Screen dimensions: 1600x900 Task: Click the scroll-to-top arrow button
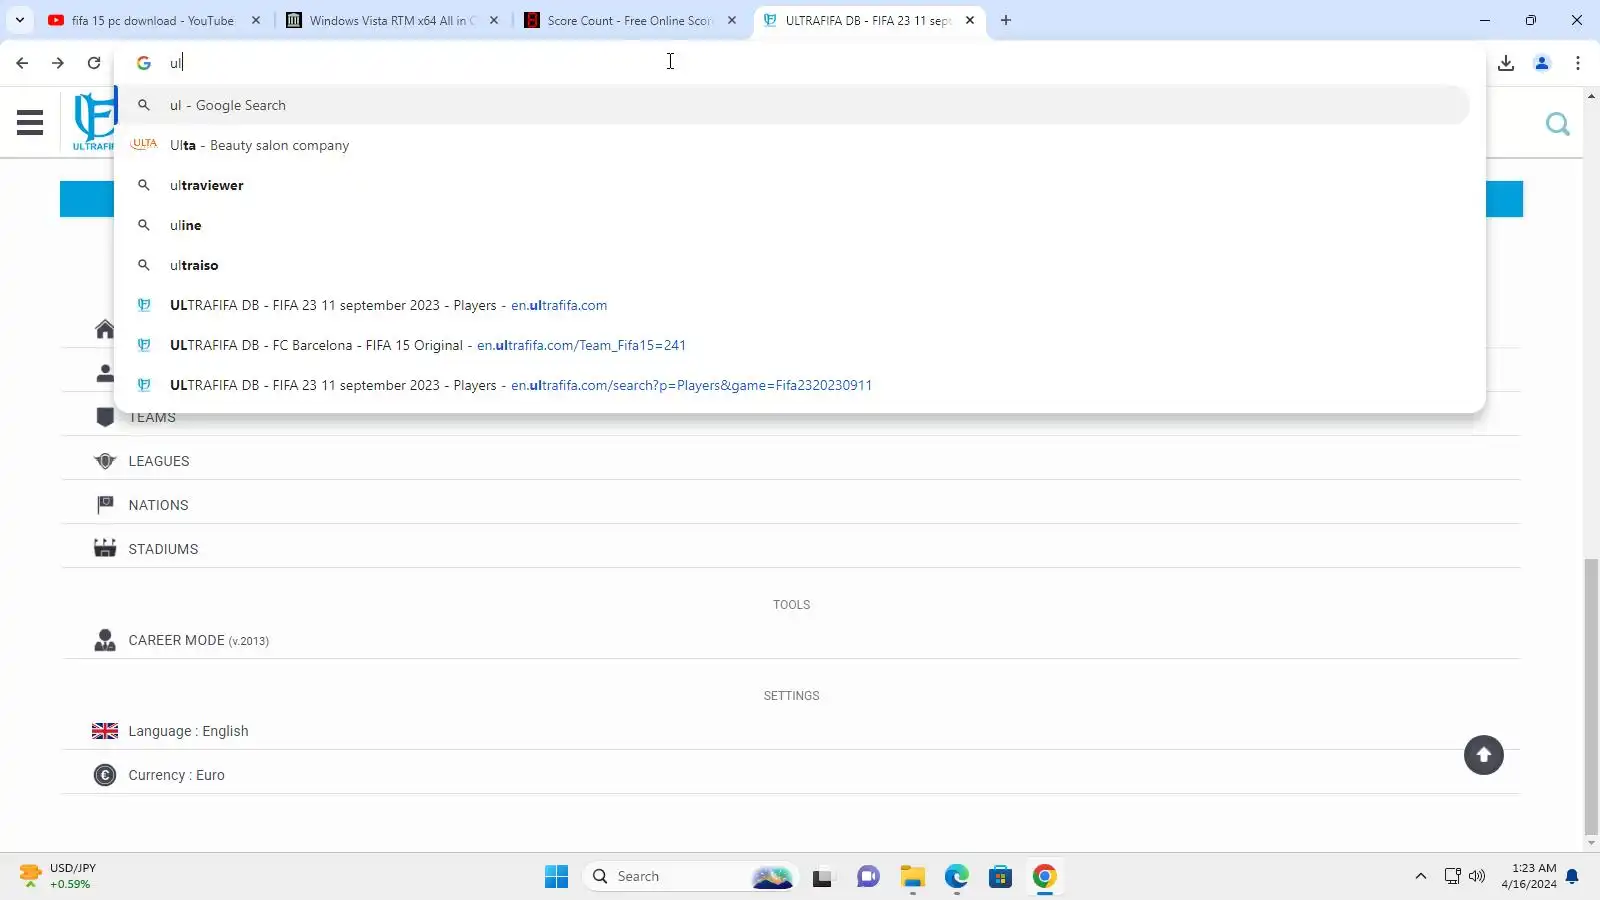coord(1484,755)
